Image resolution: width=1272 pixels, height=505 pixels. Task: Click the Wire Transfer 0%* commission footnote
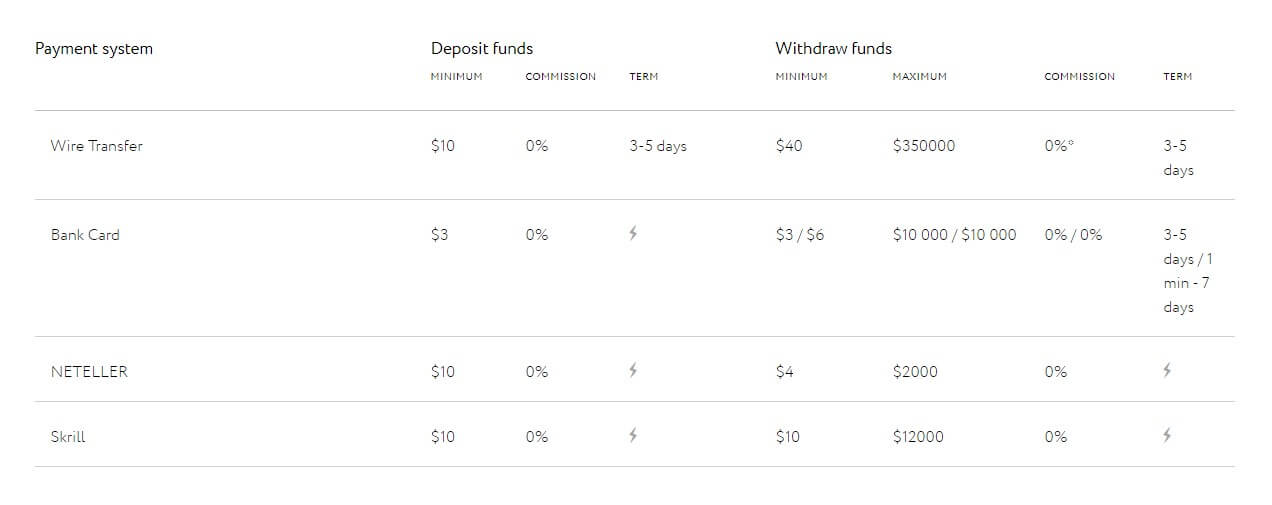click(1059, 146)
